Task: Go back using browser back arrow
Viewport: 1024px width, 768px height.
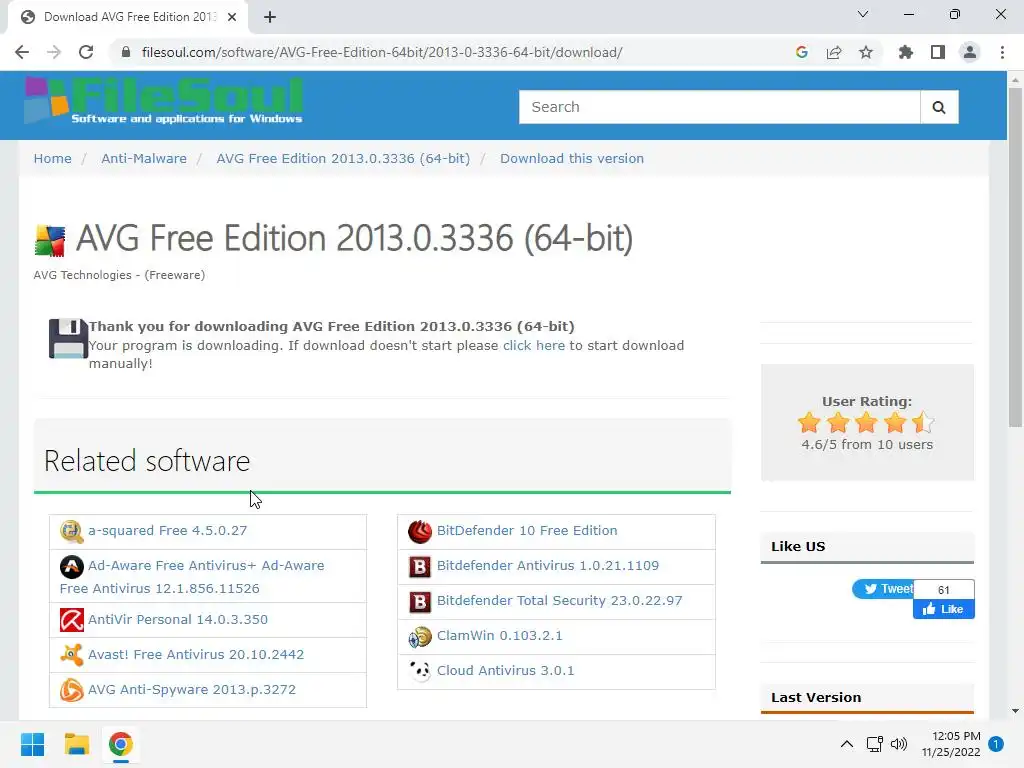Action: (x=22, y=52)
